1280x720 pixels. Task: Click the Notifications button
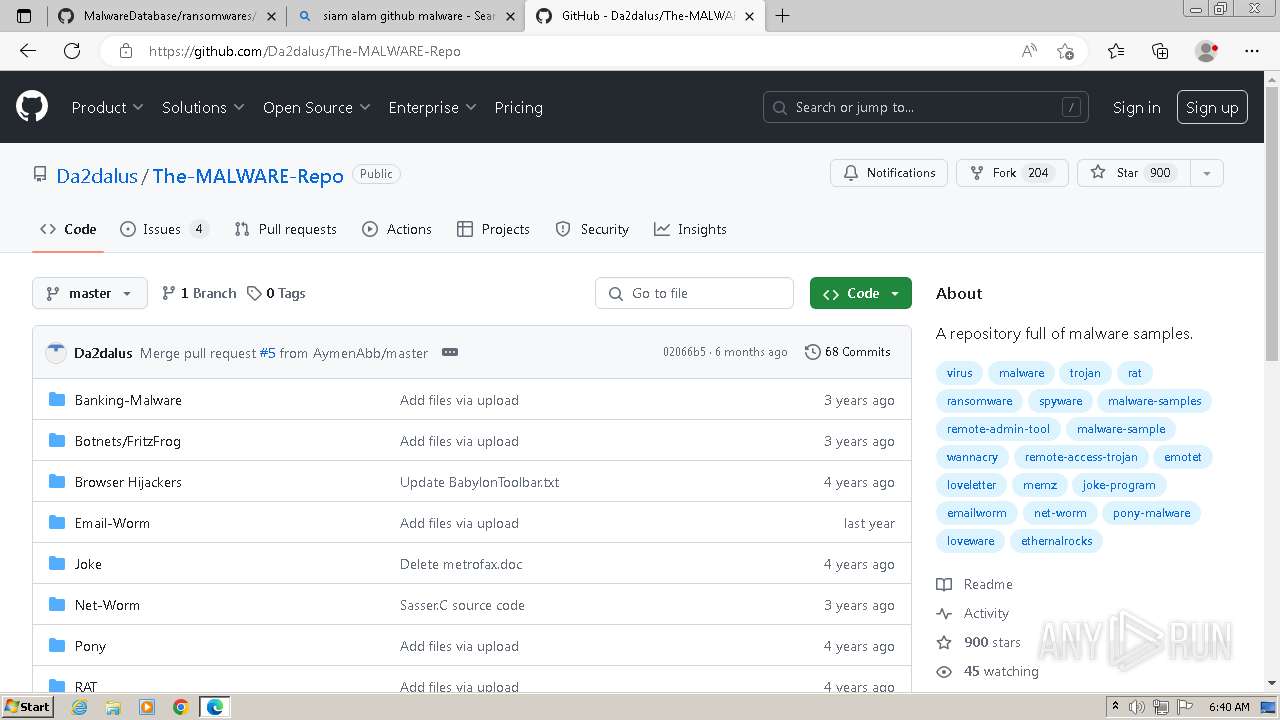tap(889, 173)
